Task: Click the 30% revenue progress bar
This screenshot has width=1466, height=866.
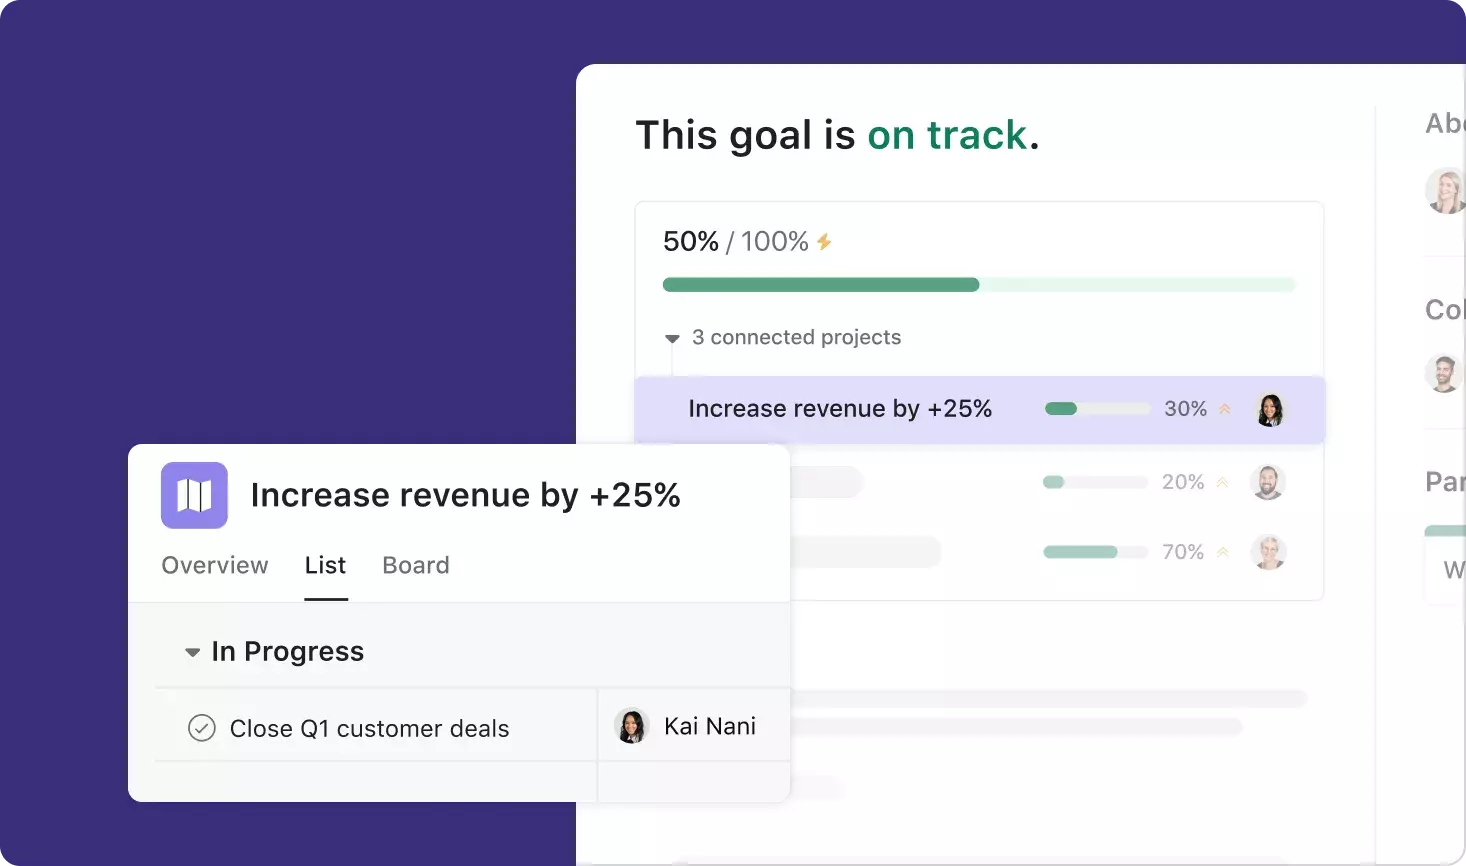Action: click(1096, 409)
